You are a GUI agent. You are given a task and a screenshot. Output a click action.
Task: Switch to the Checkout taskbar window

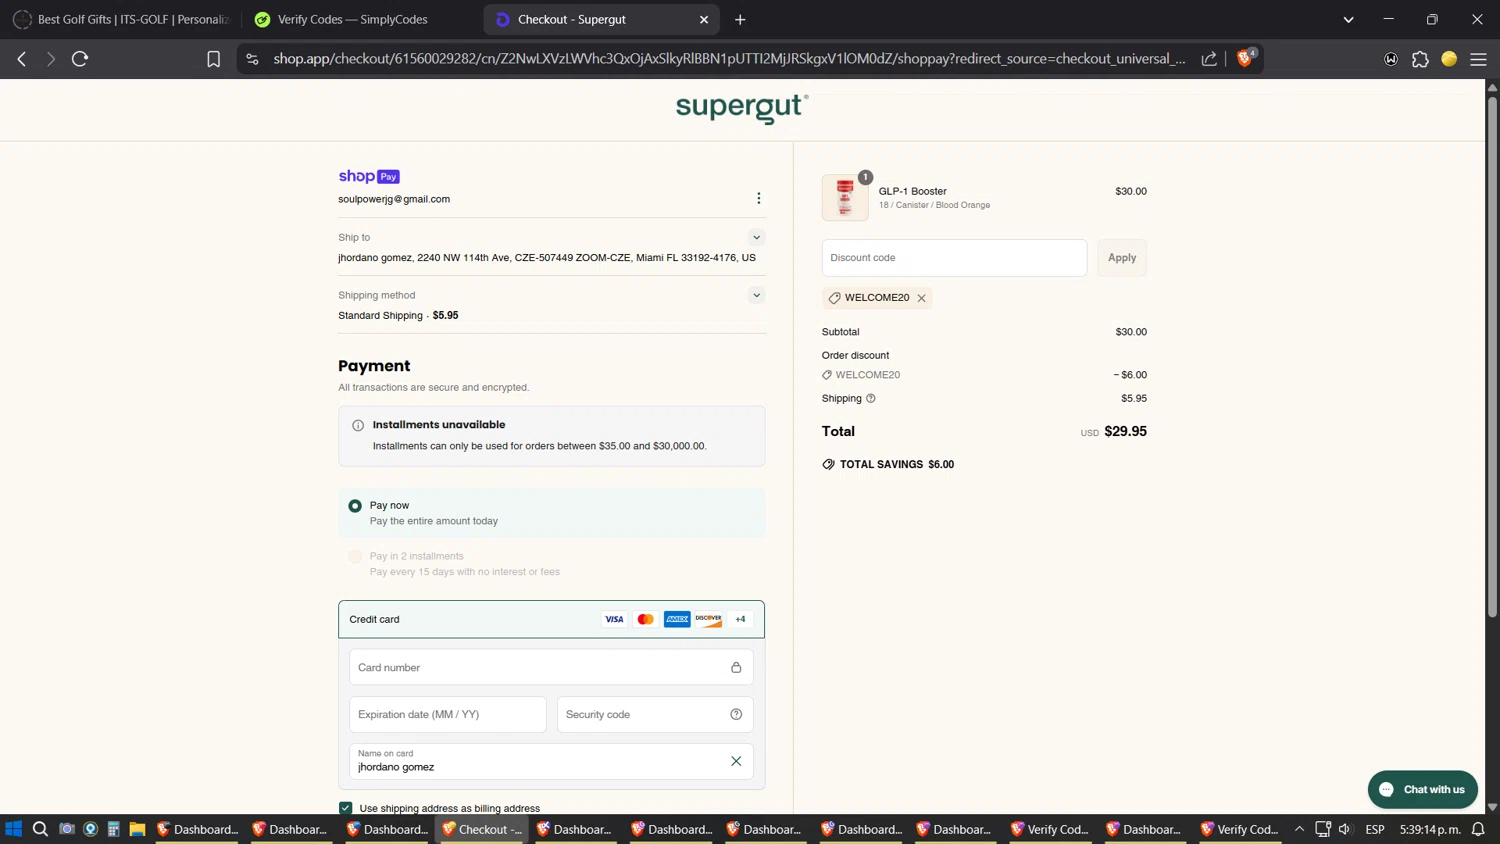pyautogui.click(x=482, y=829)
